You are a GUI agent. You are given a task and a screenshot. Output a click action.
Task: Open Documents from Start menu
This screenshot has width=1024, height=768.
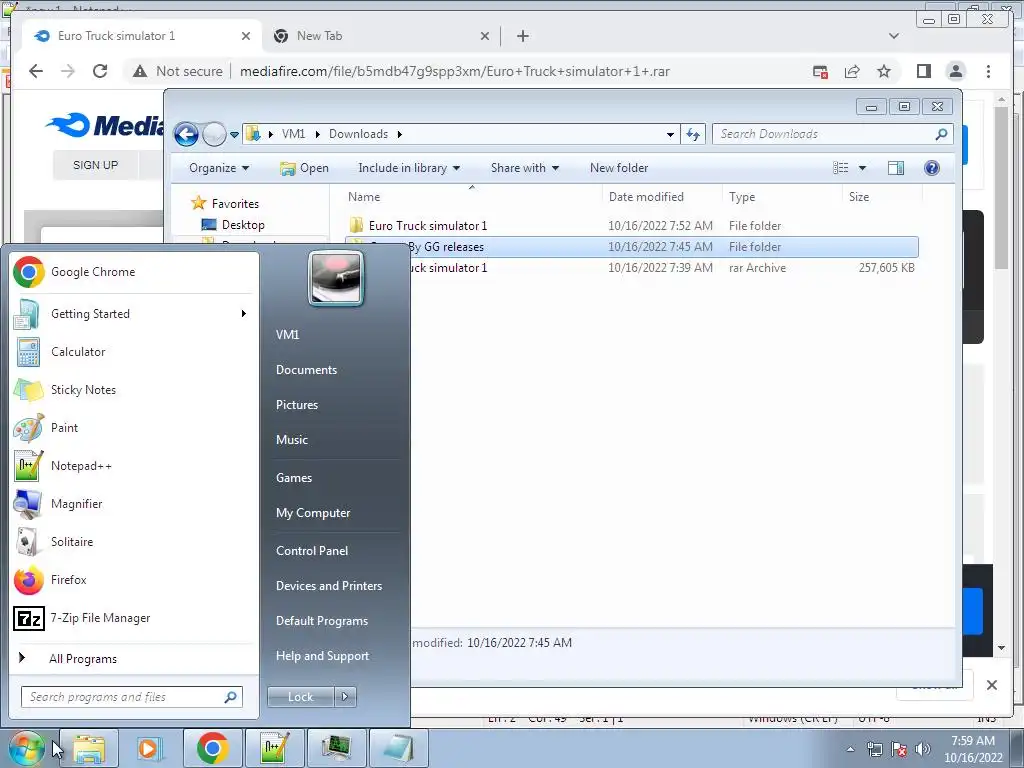pyautogui.click(x=306, y=370)
